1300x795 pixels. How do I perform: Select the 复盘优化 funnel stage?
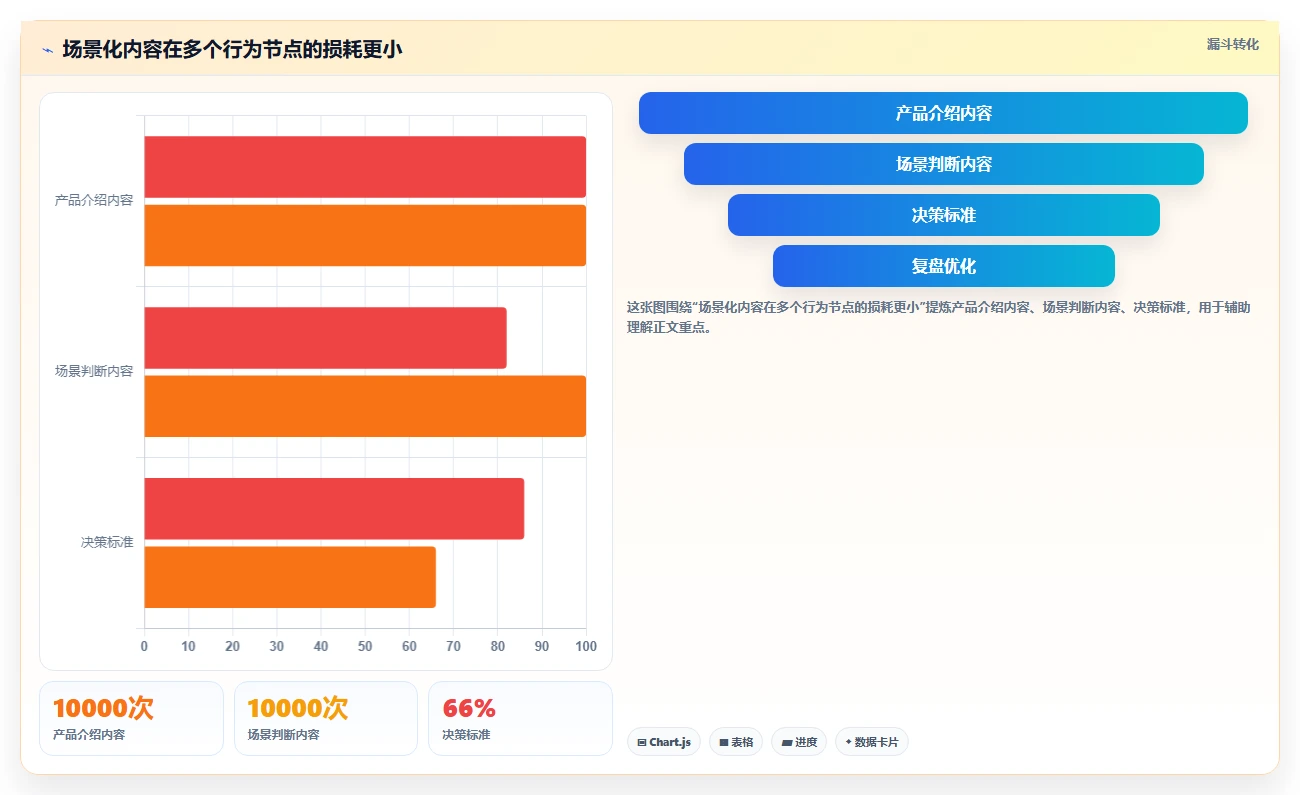point(943,266)
